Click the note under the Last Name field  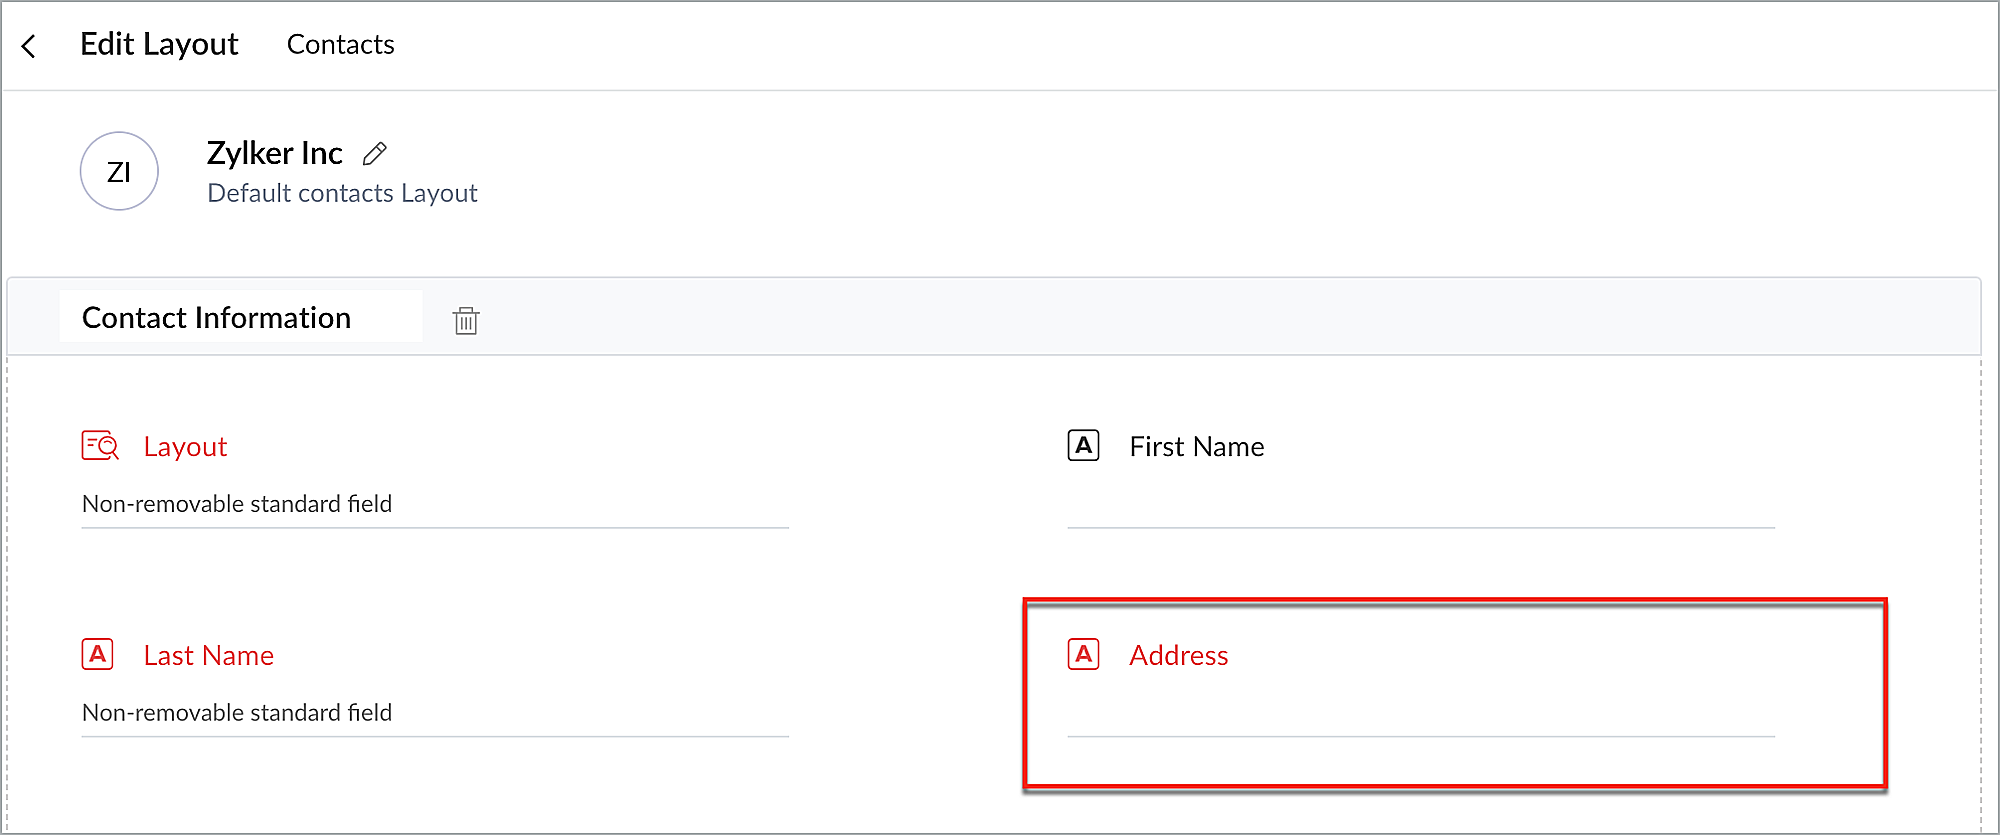[x=237, y=713]
